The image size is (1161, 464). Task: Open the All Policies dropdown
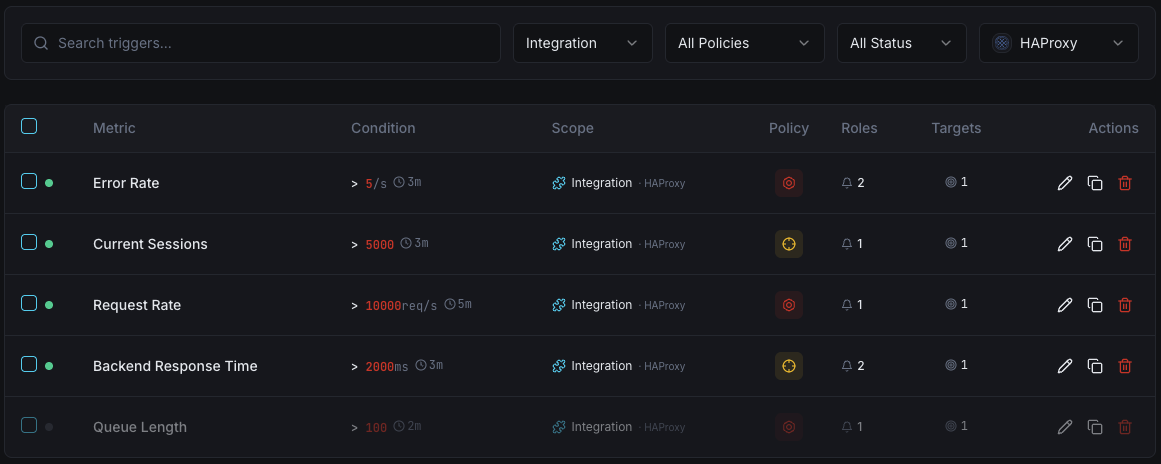[745, 43]
